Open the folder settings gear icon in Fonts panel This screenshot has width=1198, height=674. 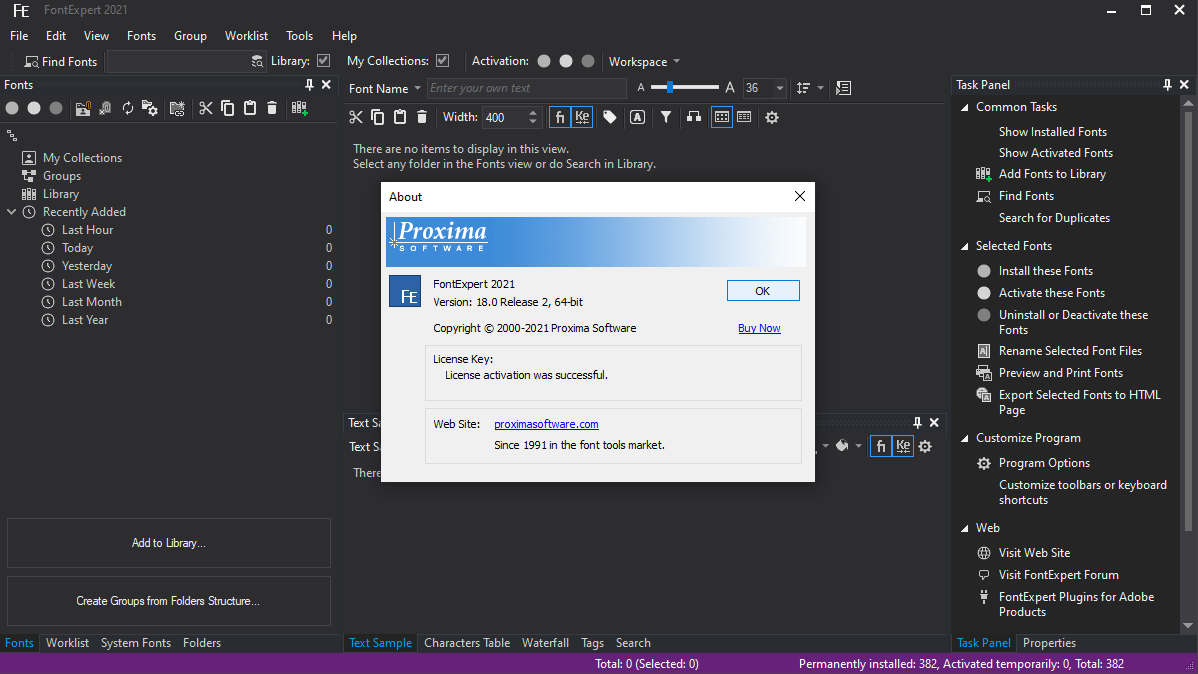(x=150, y=109)
